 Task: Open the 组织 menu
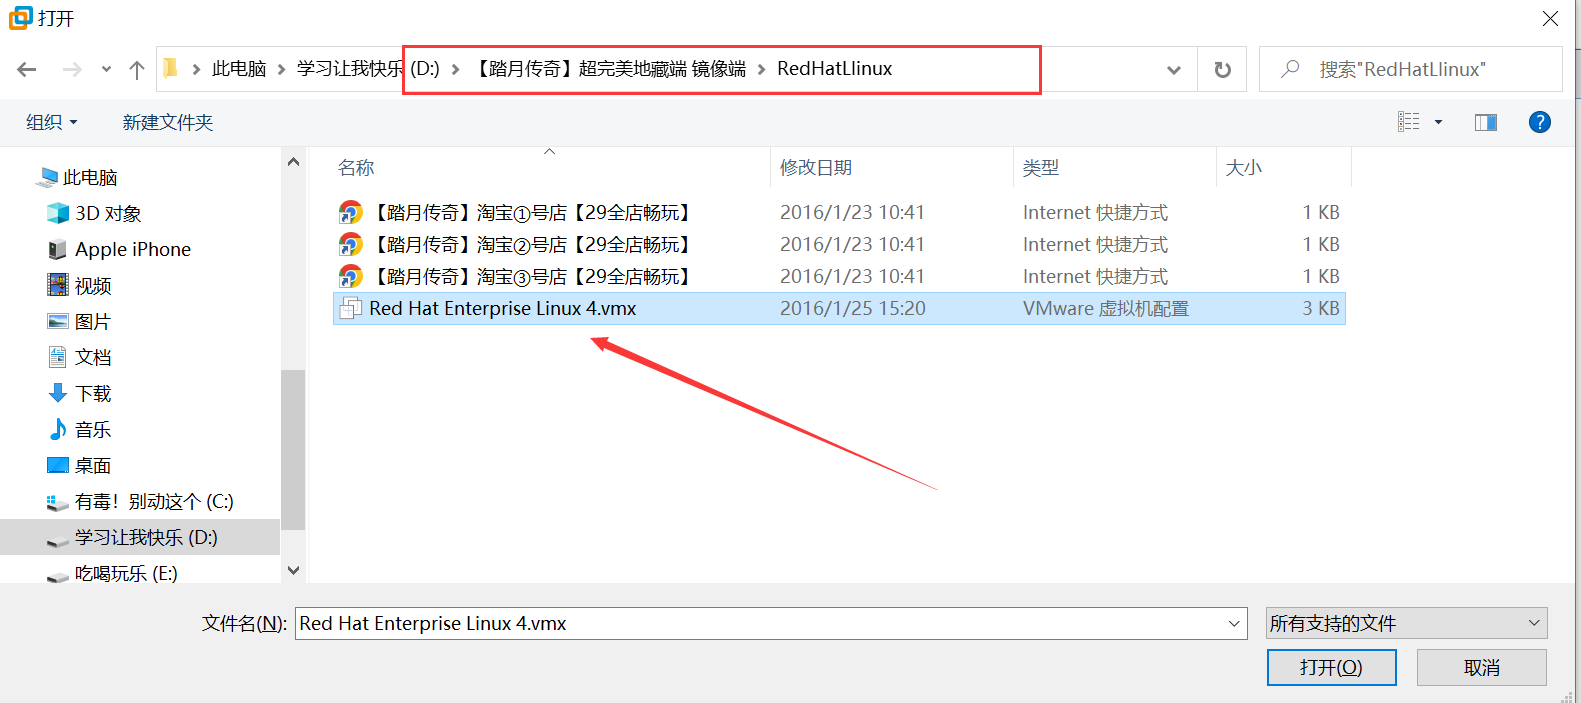52,122
